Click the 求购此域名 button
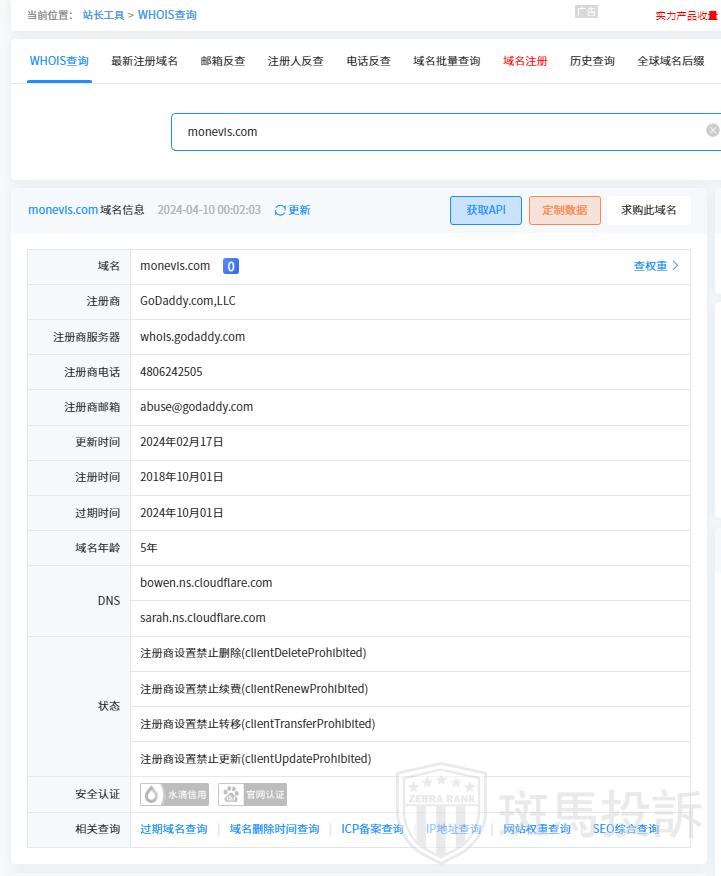 [648, 210]
